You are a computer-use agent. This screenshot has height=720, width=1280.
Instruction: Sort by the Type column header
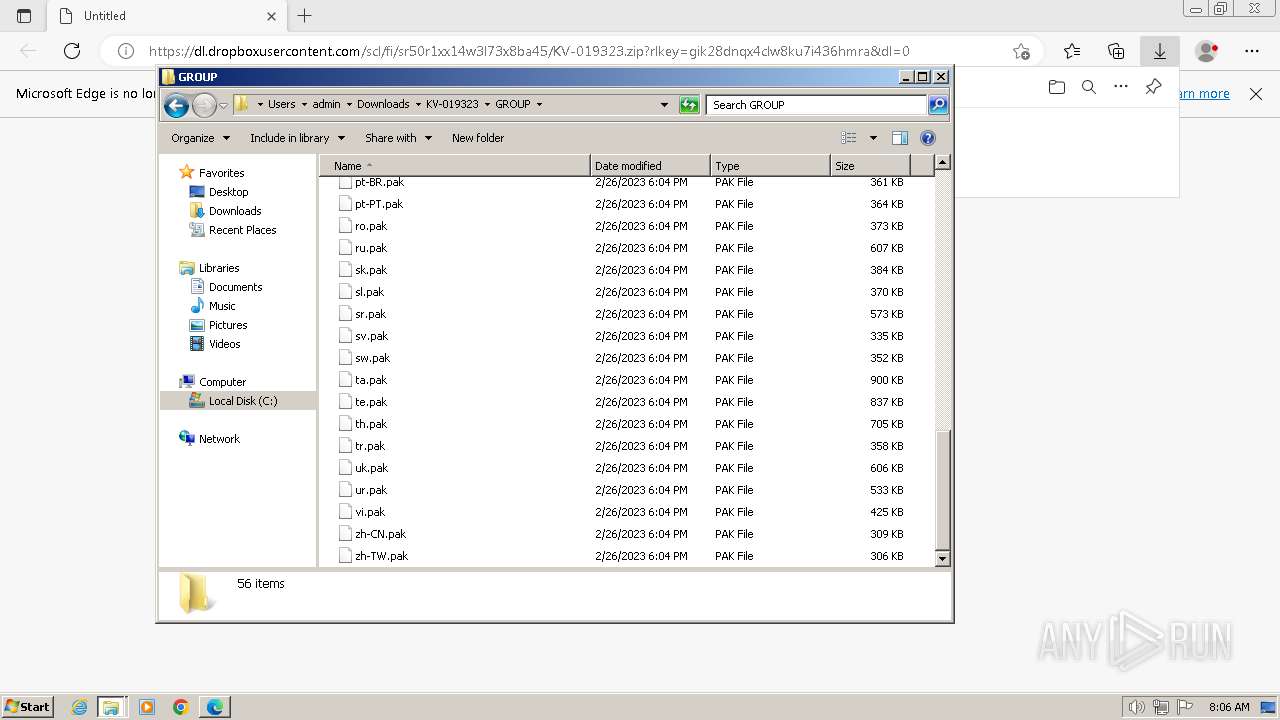click(x=770, y=166)
